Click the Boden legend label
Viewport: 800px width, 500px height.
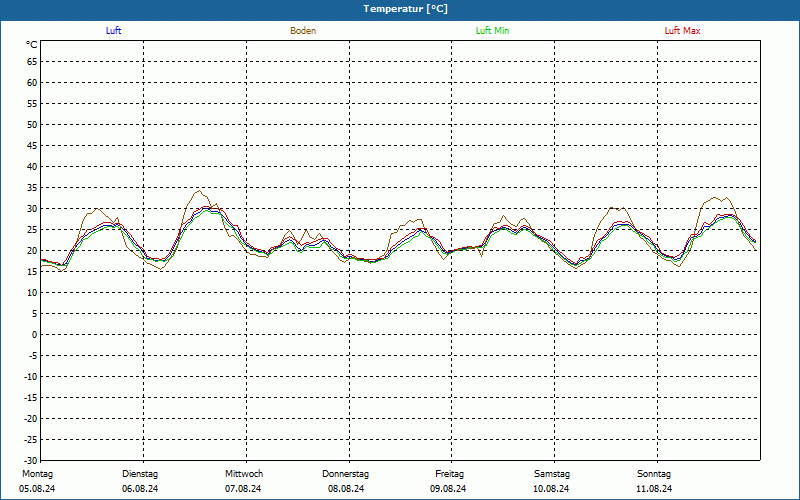coord(303,31)
